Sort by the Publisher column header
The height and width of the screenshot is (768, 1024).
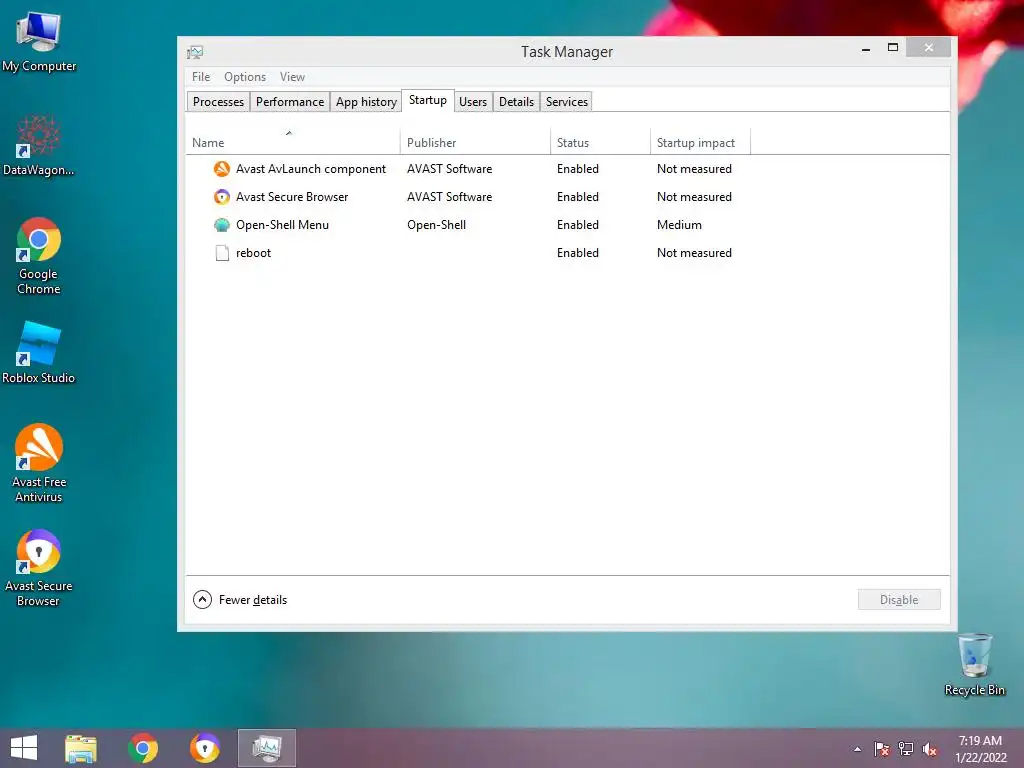coord(475,142)
